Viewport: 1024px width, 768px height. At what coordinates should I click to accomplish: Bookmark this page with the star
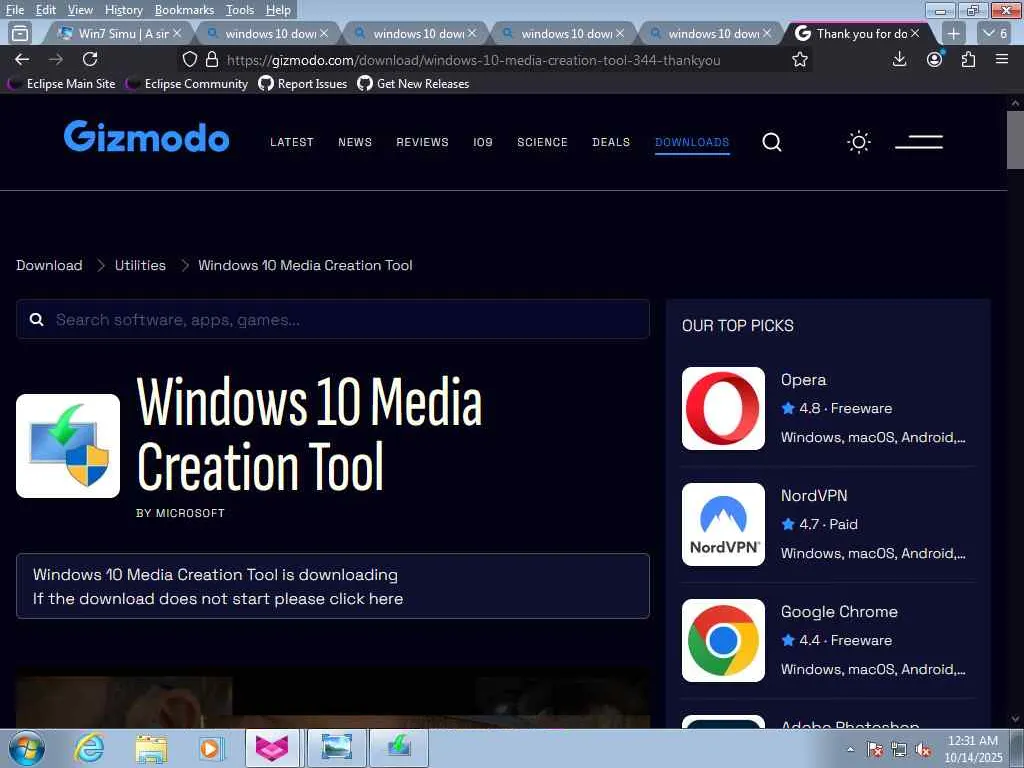pos(799,60)
